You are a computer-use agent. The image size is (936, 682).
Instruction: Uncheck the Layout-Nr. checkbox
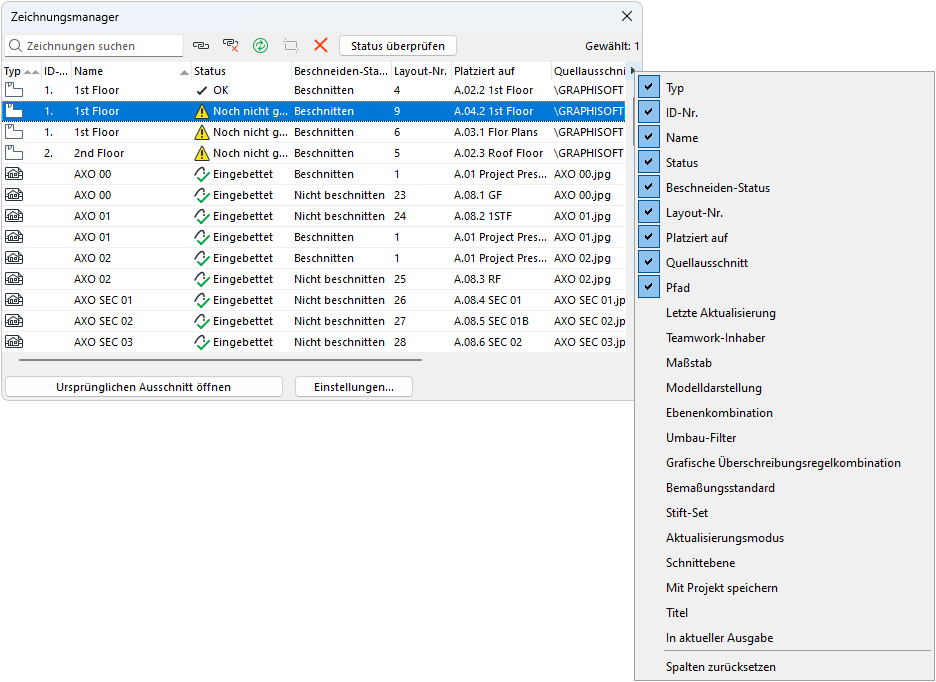648,213
